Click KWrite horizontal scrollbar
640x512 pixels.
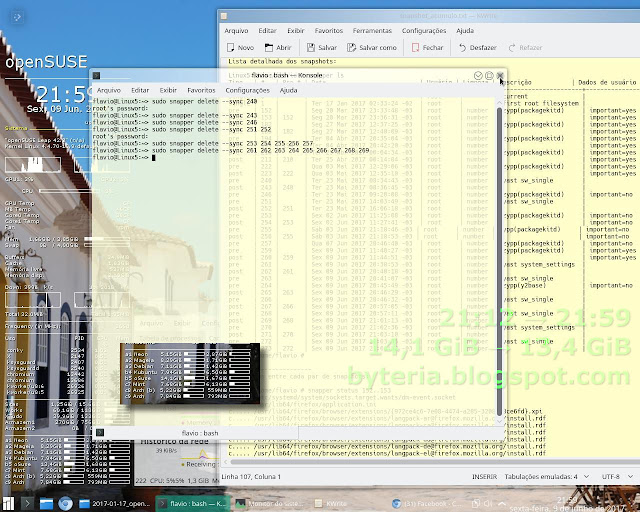[433, 462]
